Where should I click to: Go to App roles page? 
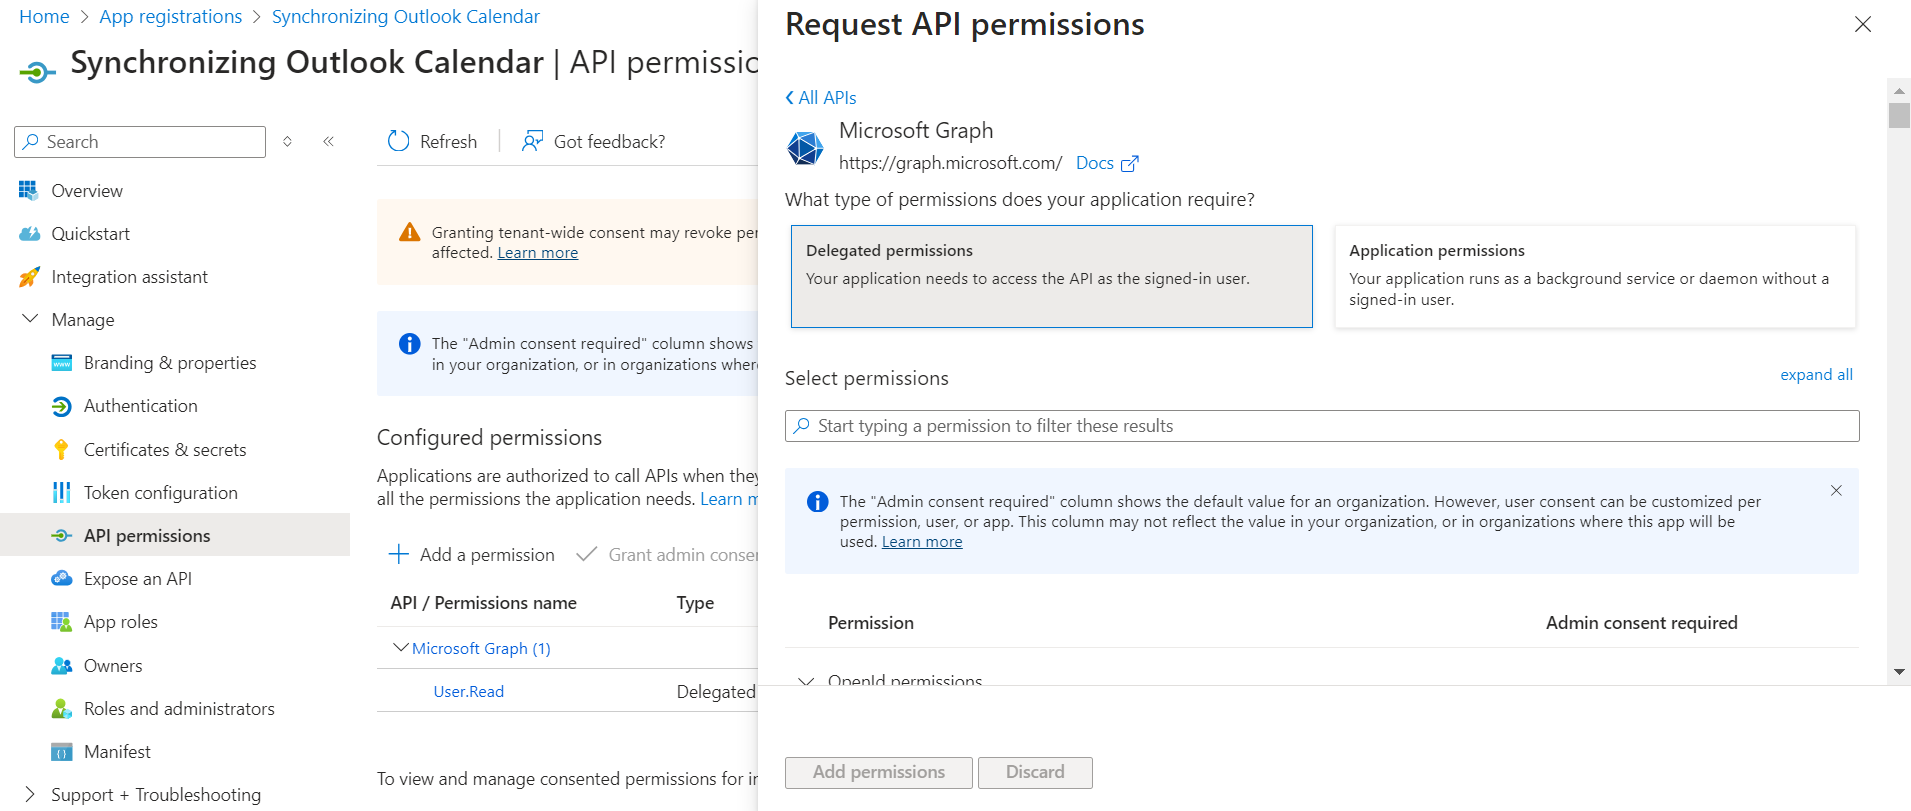[x=121, y=622]
